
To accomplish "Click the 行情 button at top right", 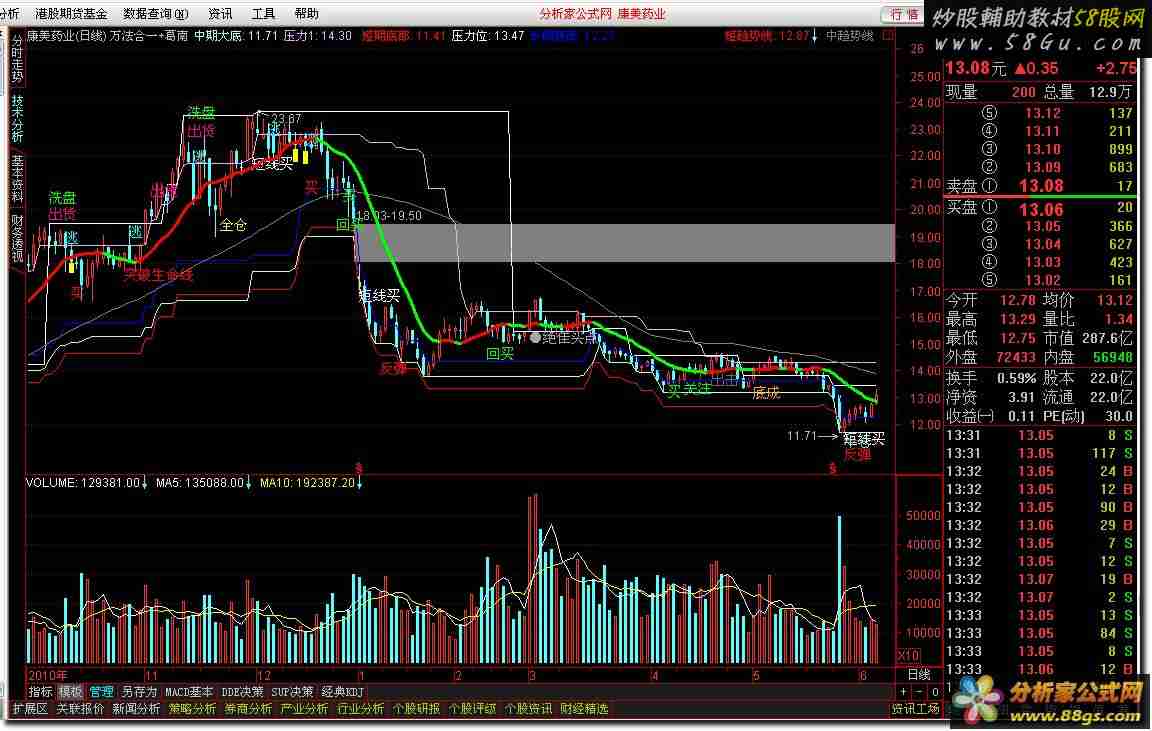I will (904, 15).
